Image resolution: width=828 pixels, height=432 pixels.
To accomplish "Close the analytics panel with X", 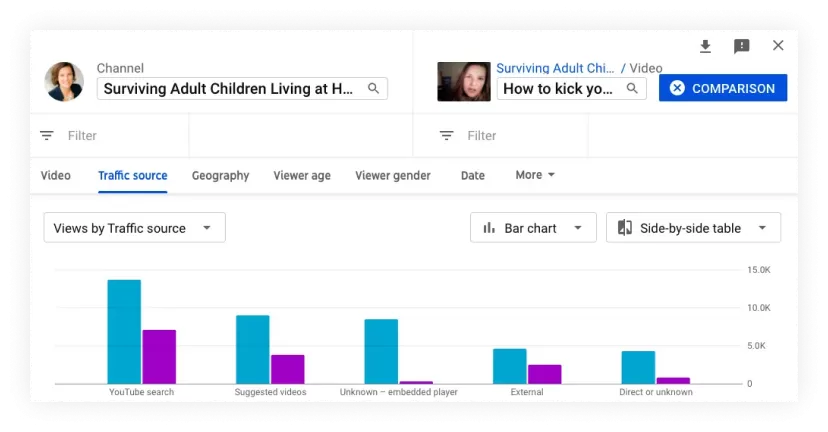I will click(x=778, y=46).
